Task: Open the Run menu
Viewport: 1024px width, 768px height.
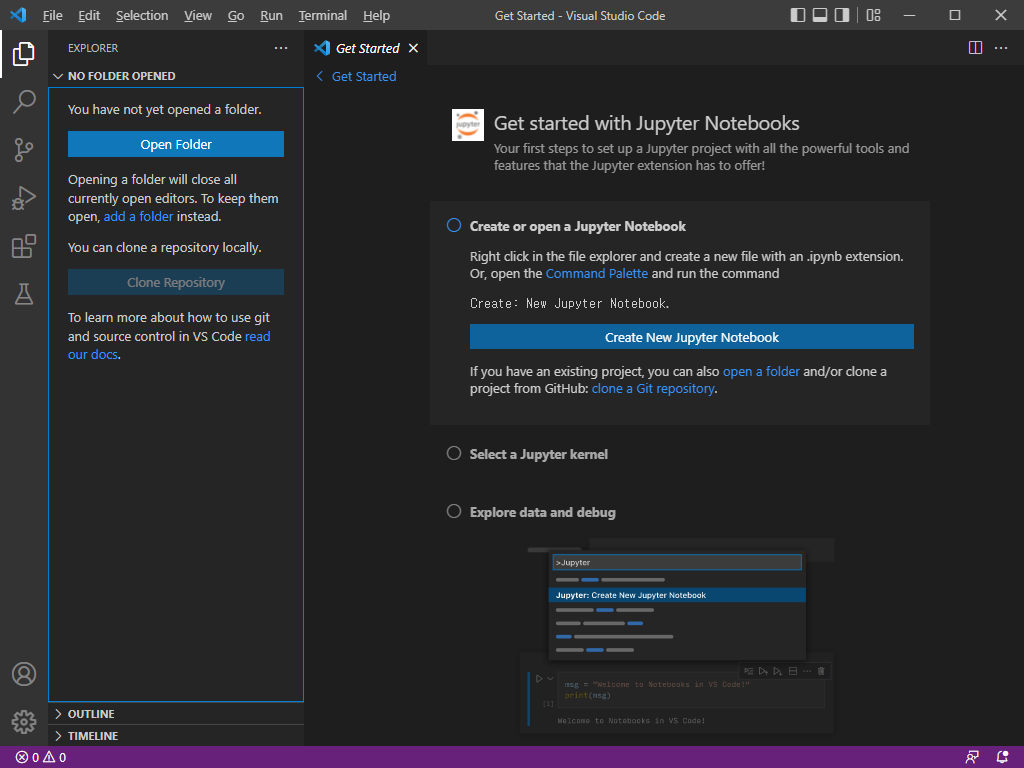Action: [x=271, y=15]
